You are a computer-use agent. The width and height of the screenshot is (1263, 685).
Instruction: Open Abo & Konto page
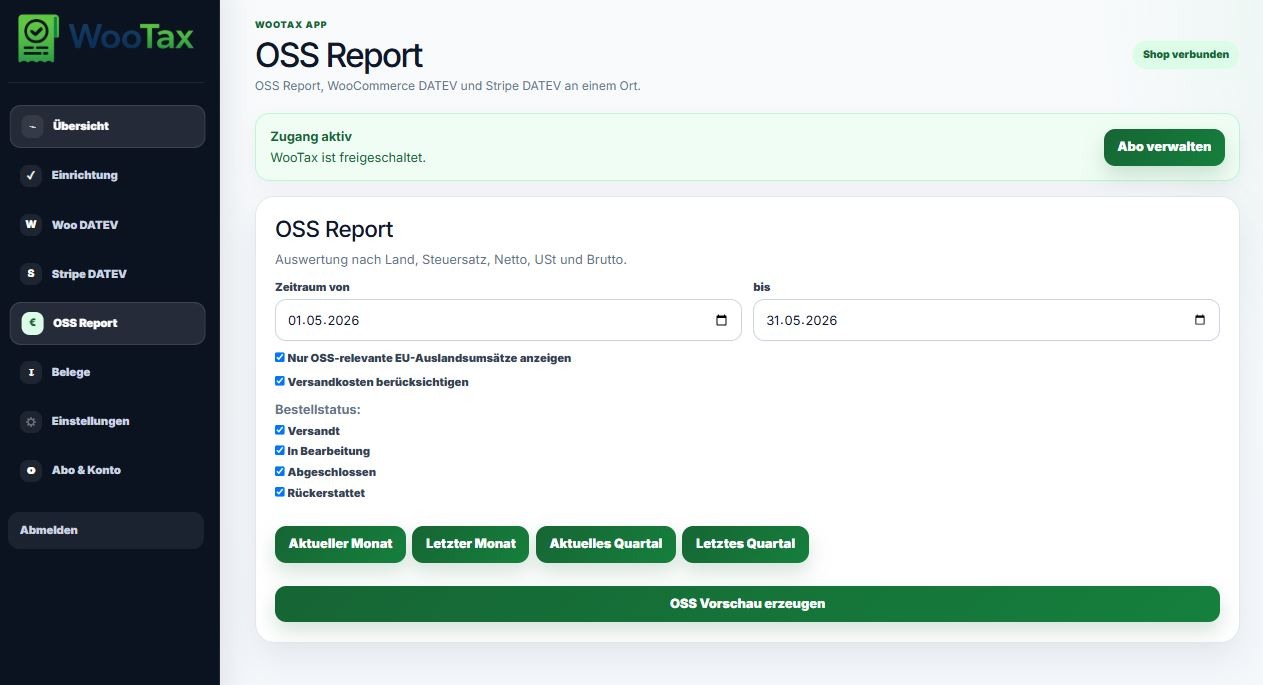pyautogui.click(x=107, y=470)
